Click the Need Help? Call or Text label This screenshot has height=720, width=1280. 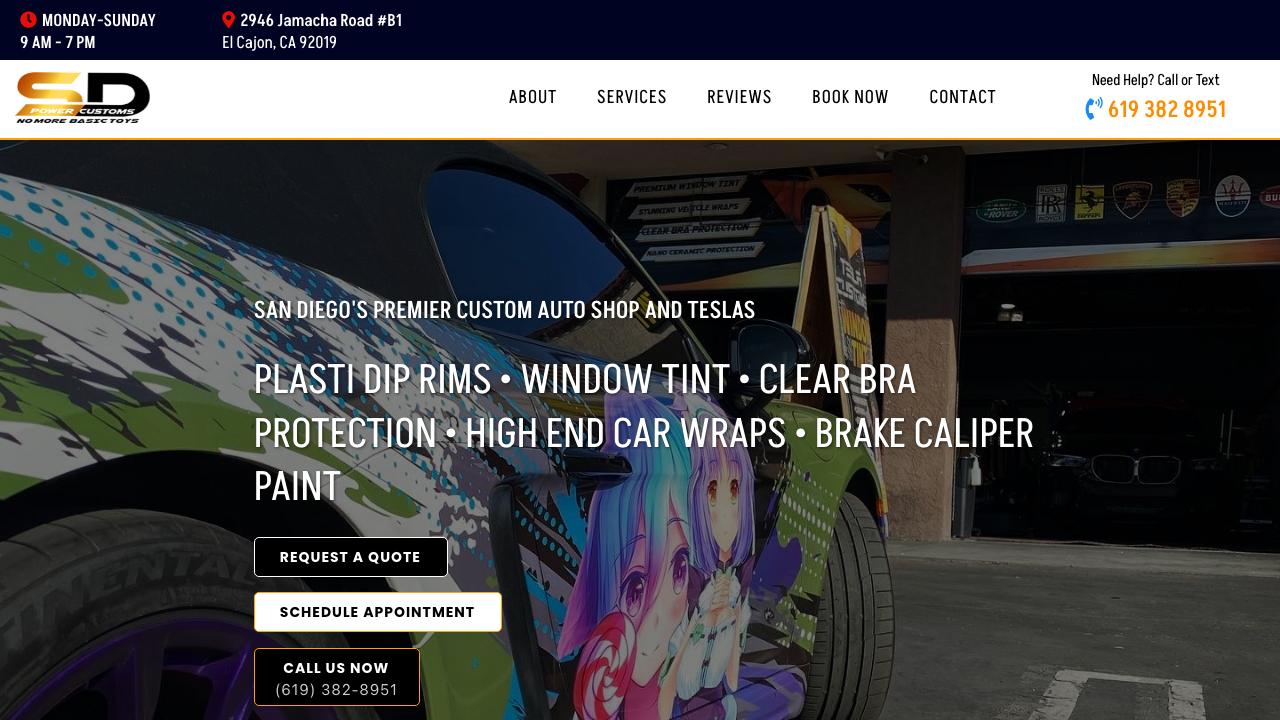1155,80
